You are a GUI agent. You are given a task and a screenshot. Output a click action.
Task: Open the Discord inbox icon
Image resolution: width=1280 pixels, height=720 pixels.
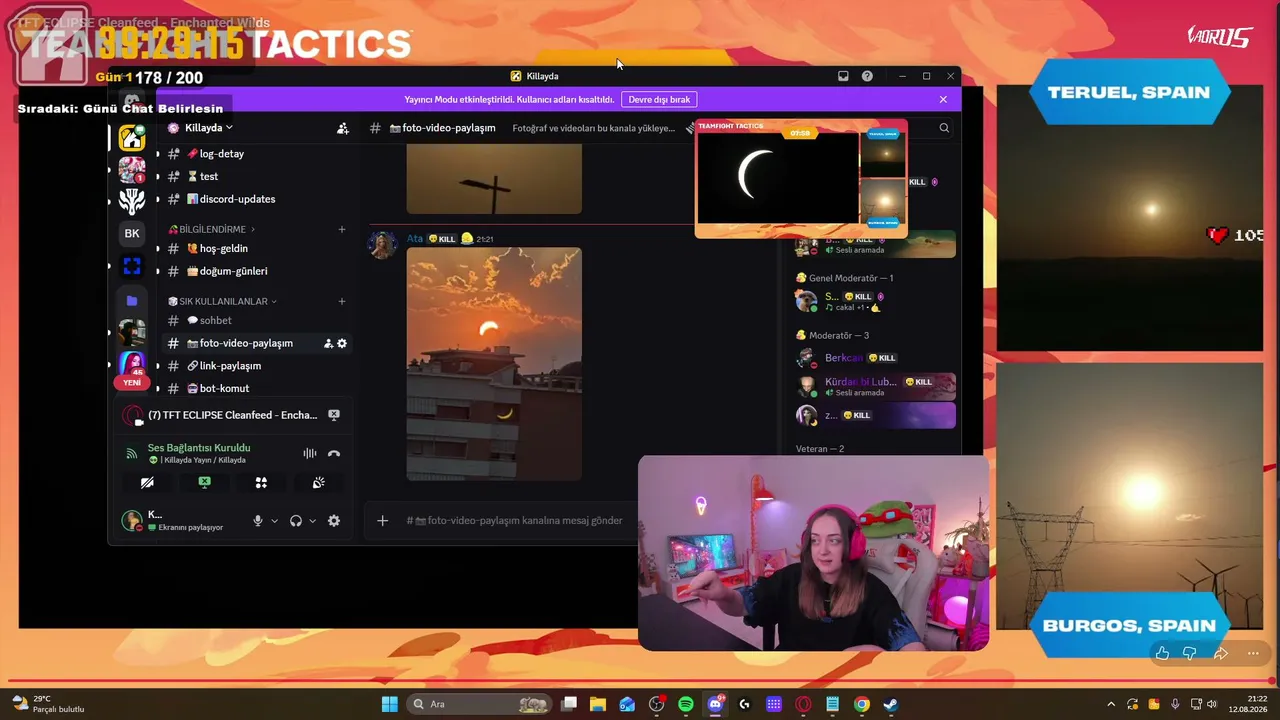(x=843, y=76)
